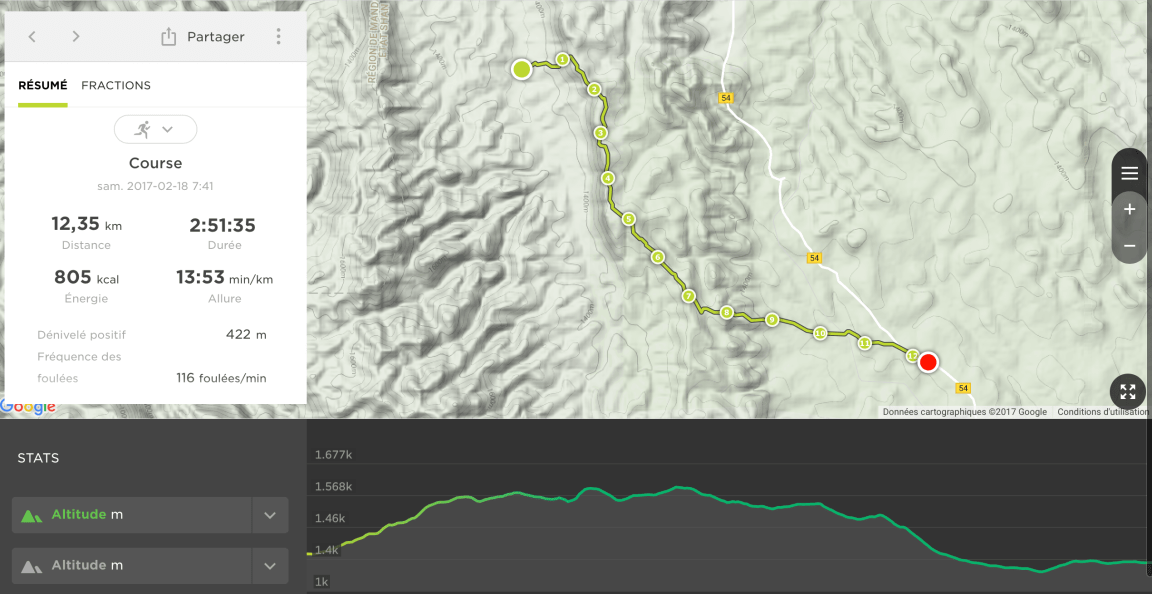
Task: Zoom out on the map
Action: tap(1129, 245)
